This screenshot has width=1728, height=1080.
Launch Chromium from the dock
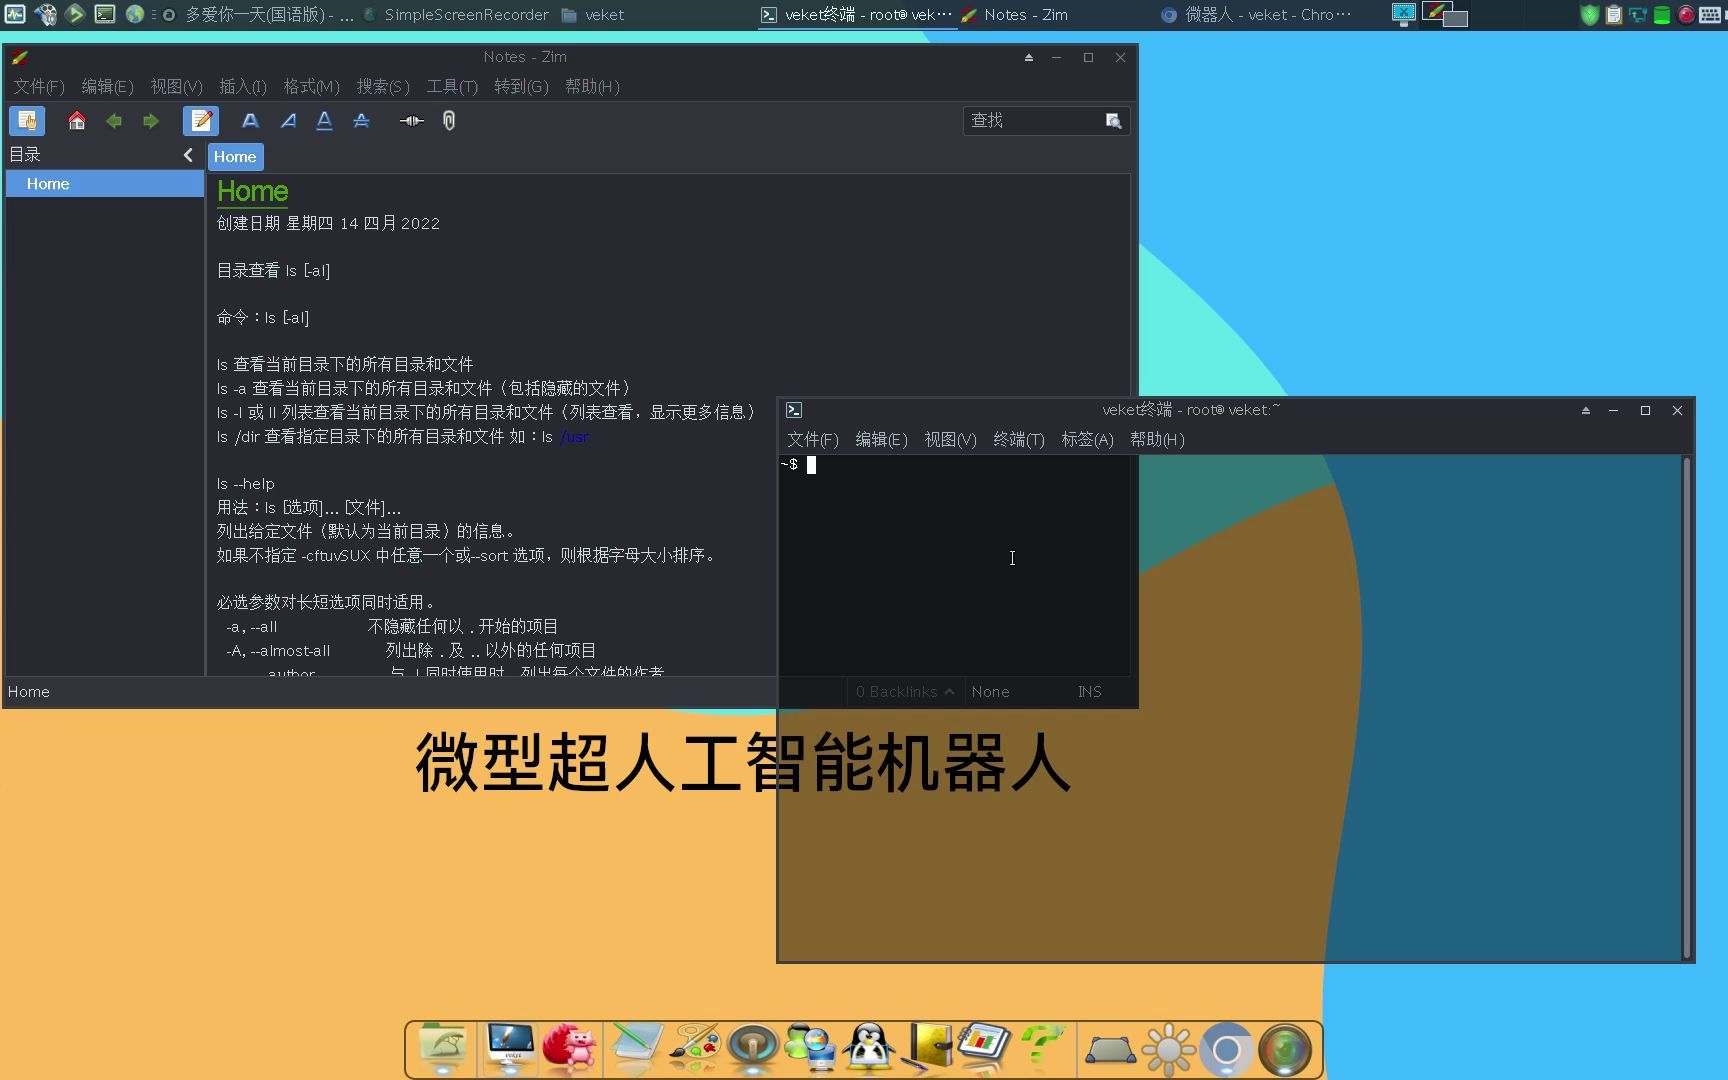click(1226, 1050)
